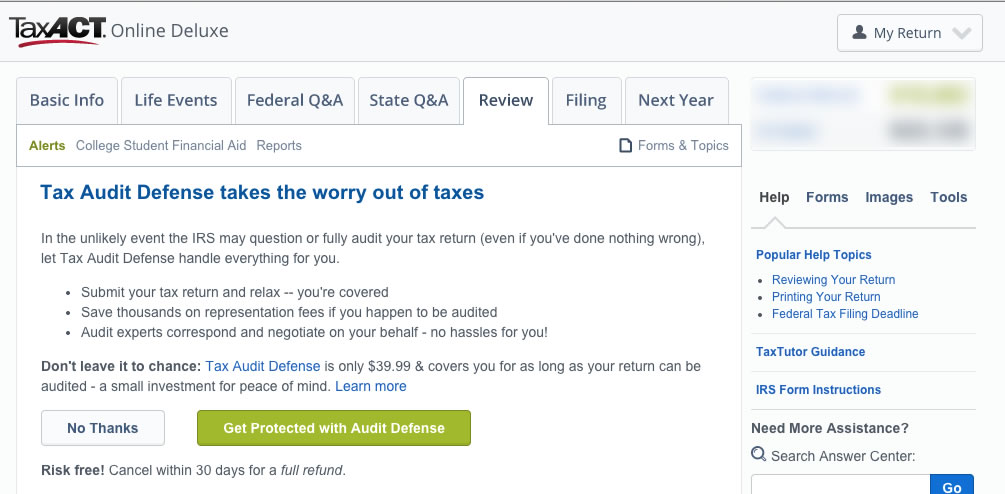Image resolution: width=1005 pixels, height=494 pixels.
Task: Click the user icon in My Return
Action: pyautogui.click(x=860, y=33)
